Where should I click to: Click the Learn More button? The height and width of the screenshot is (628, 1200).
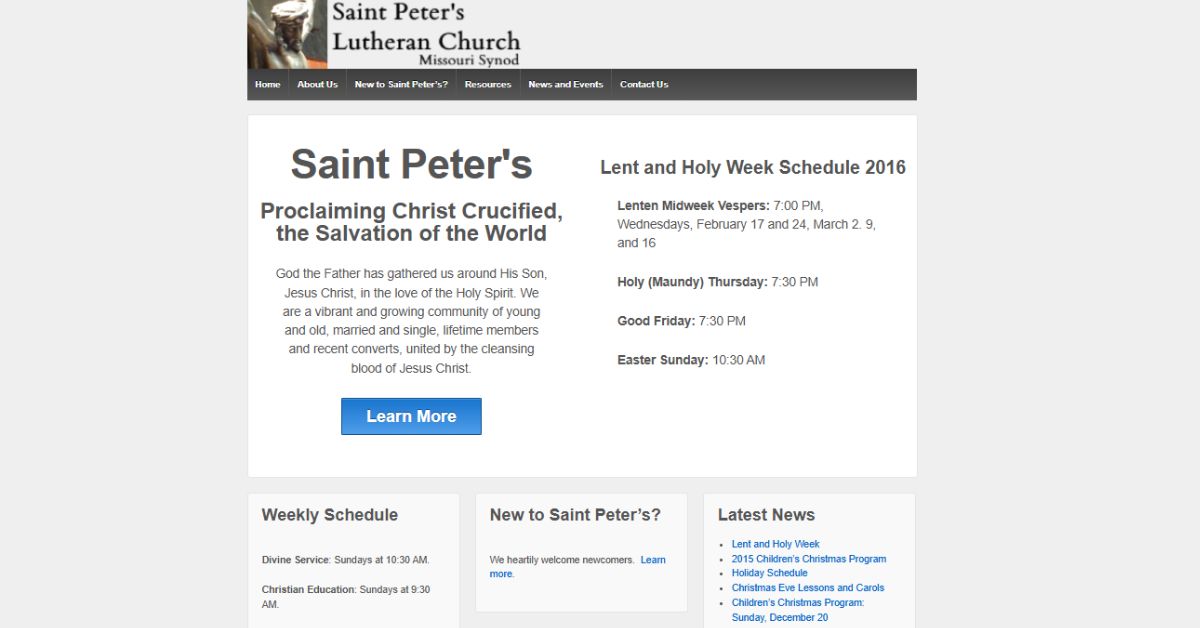pyautogui.click(x=411, y=416)
